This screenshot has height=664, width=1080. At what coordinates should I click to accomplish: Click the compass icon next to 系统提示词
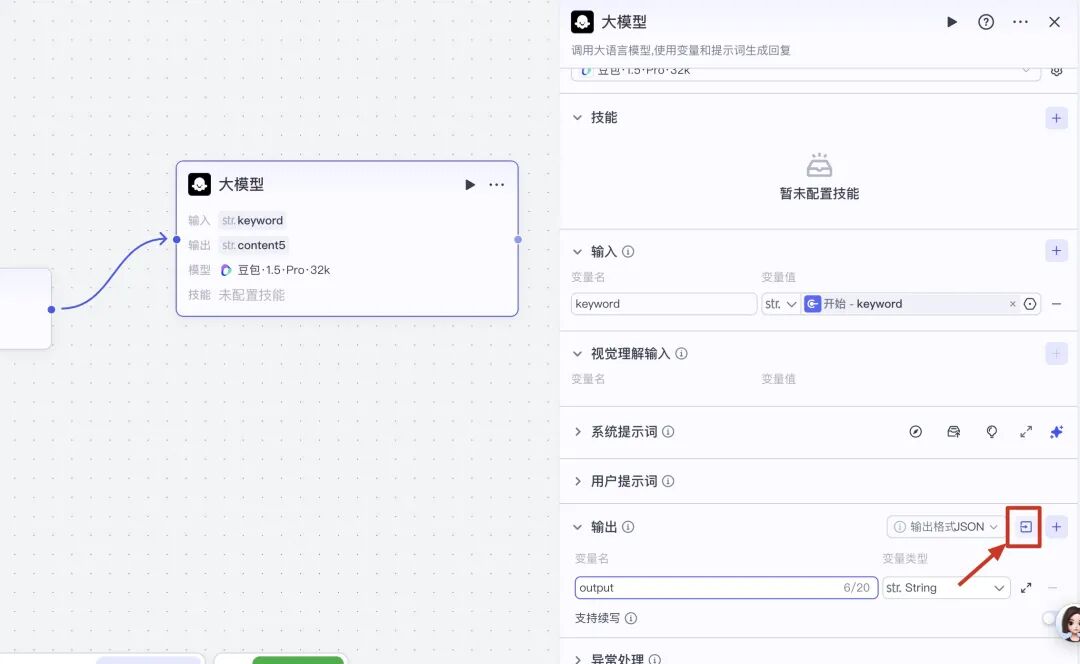click(916, 431)
